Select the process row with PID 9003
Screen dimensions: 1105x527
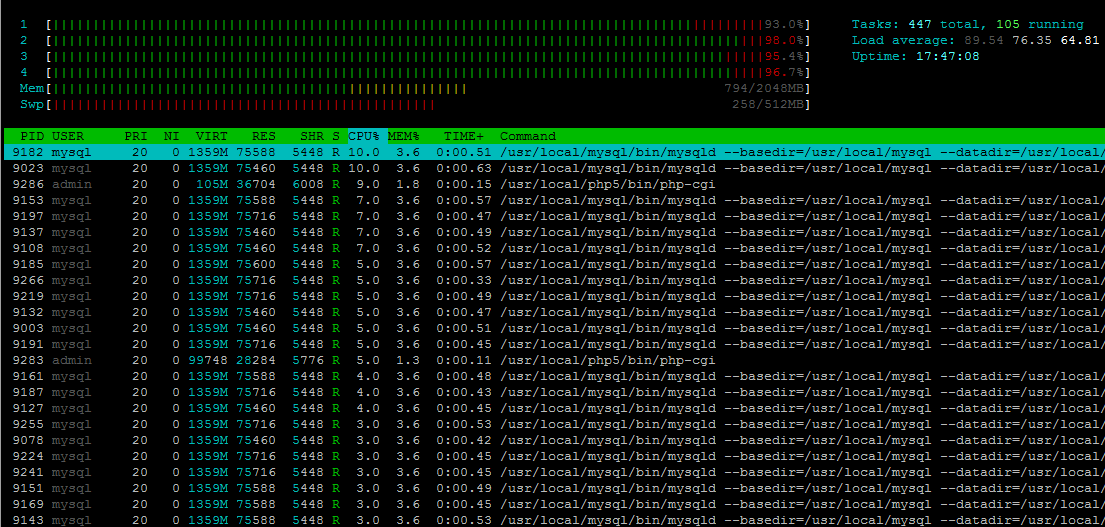point(554,328)
